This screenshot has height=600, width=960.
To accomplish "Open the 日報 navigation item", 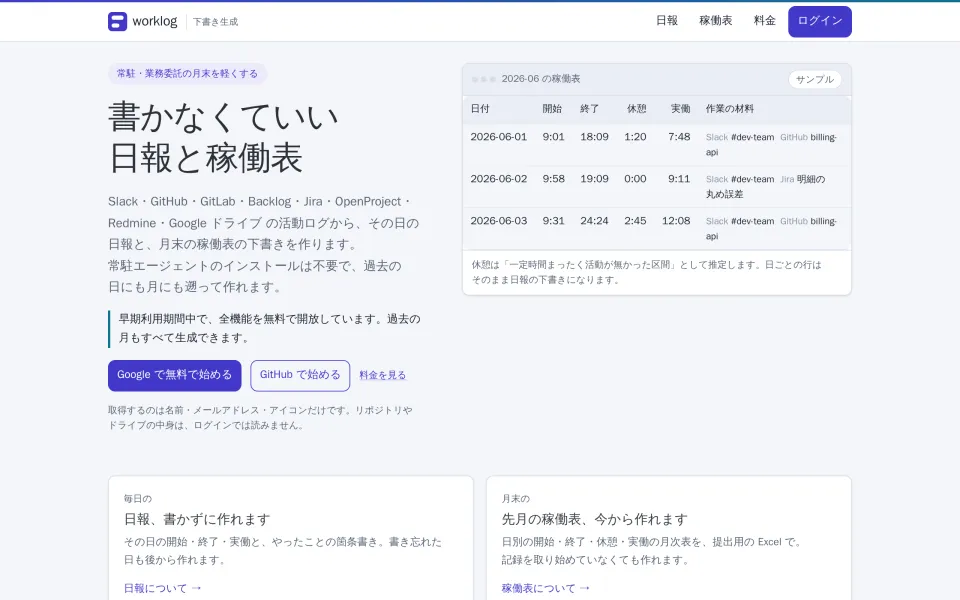I will click(667, 21).
